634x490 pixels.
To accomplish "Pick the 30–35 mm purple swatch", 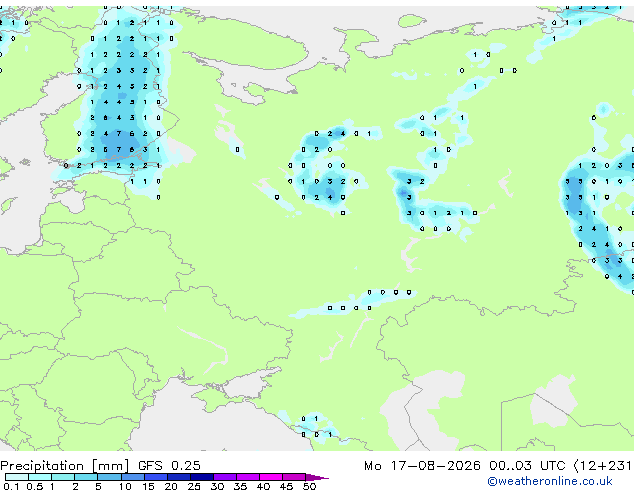I will pyautogui.click(x=224, y=477).
